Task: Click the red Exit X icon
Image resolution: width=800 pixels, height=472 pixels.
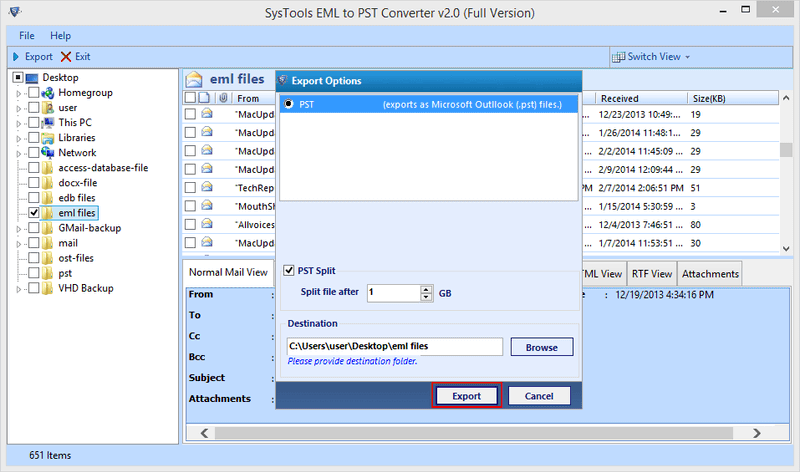Action: tap(66, 57)
